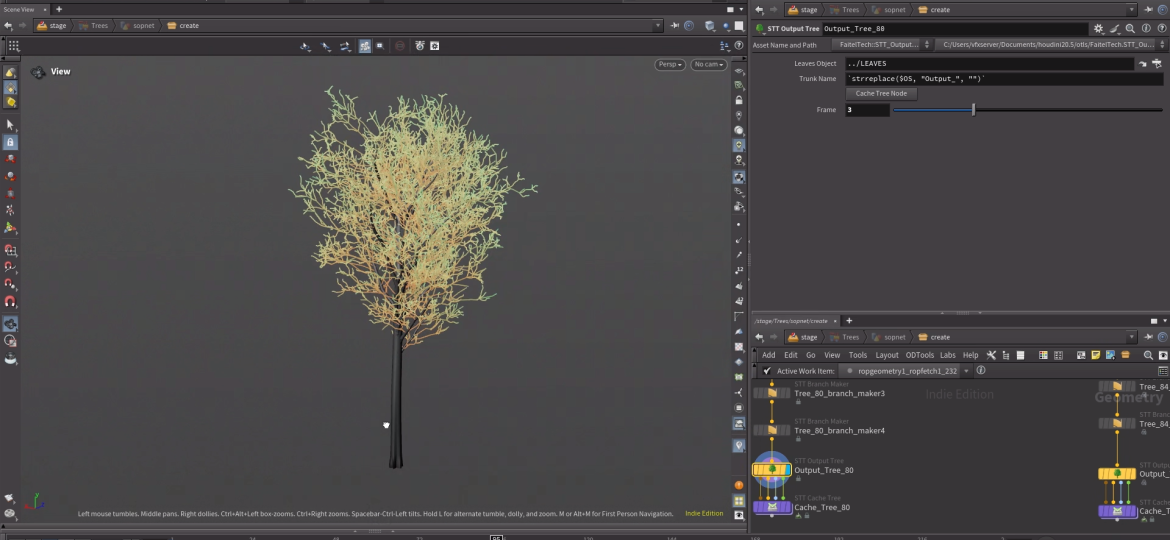Open the No cam camera dropdown
The image size is (1170, 540).
(708, 65)
